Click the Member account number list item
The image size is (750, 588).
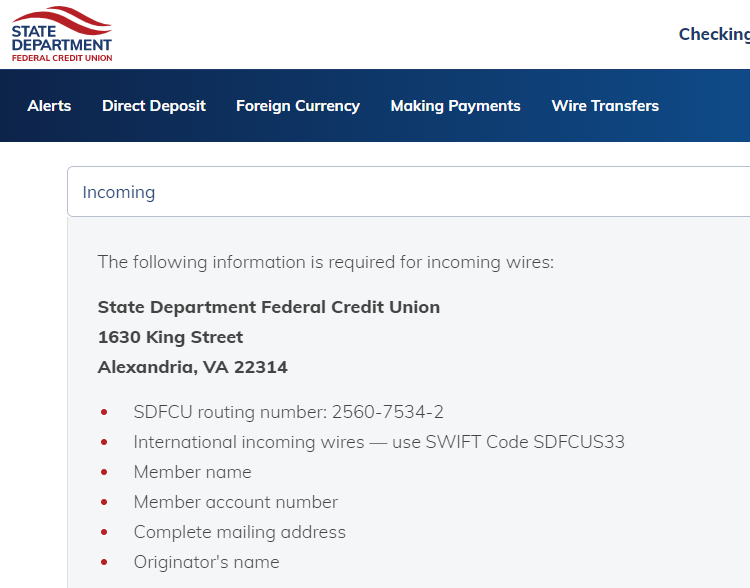point(236,502)
